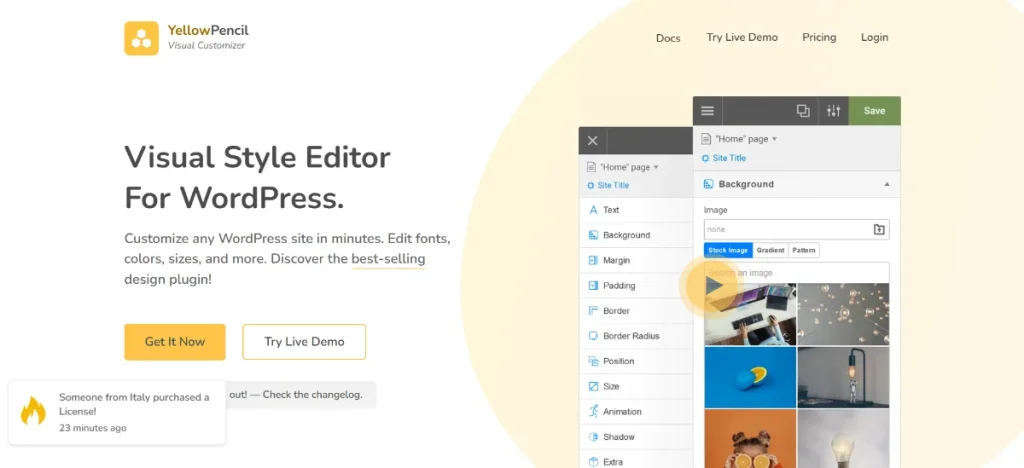The image size is (1024, 468).
Task: Select the blue lemon stock image thumbnail
Action: pos(750,376)
